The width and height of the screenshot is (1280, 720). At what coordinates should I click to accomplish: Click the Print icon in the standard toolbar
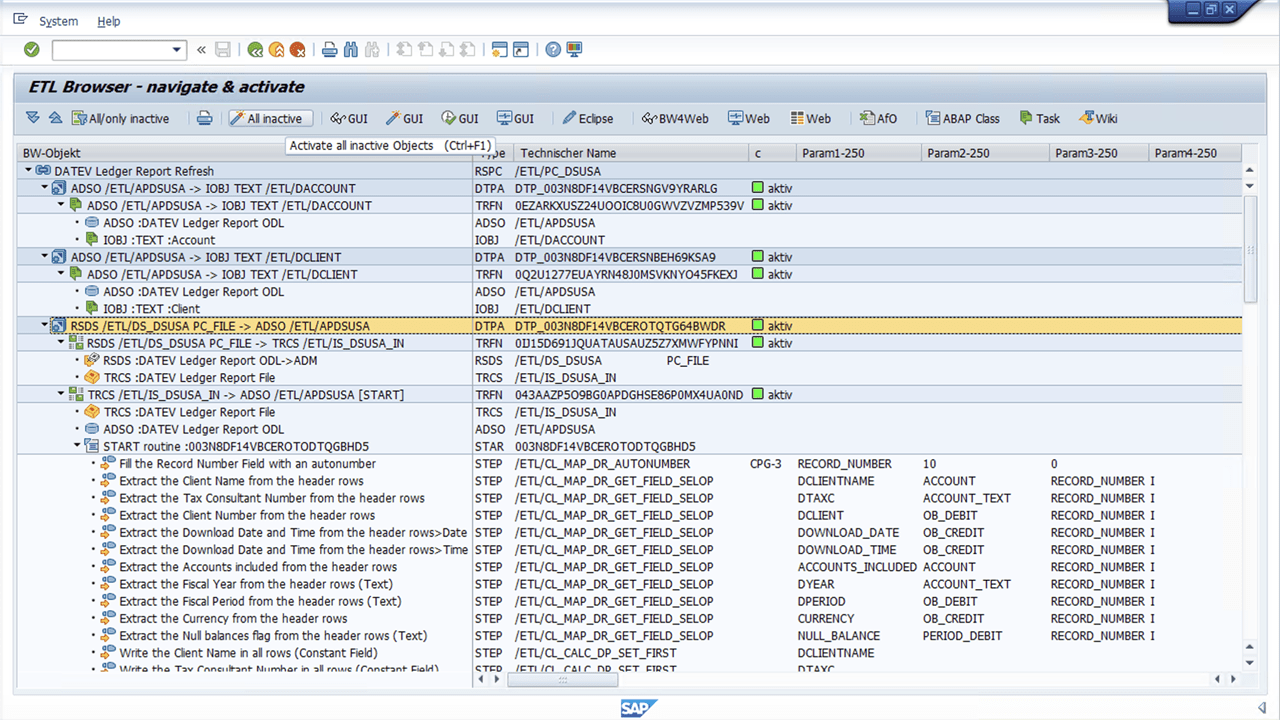point(329,49)
